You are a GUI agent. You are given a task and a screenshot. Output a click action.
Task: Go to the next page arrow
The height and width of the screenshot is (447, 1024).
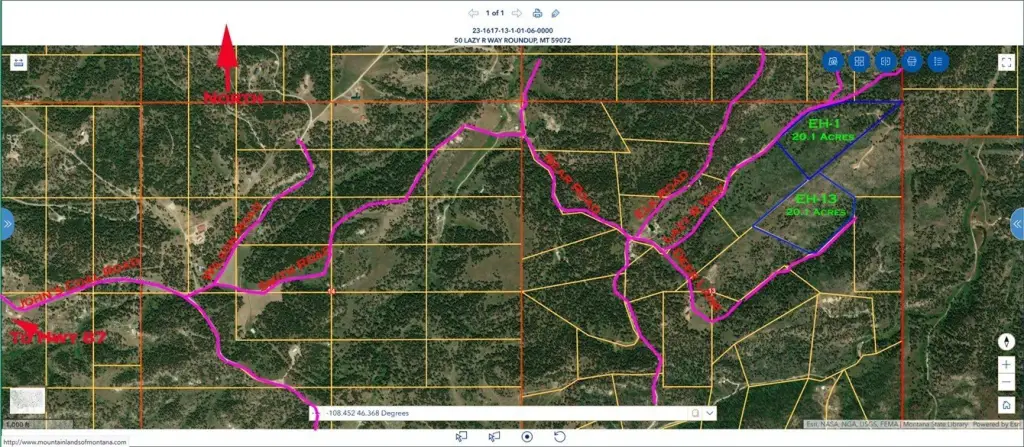(x=516, y=13)
